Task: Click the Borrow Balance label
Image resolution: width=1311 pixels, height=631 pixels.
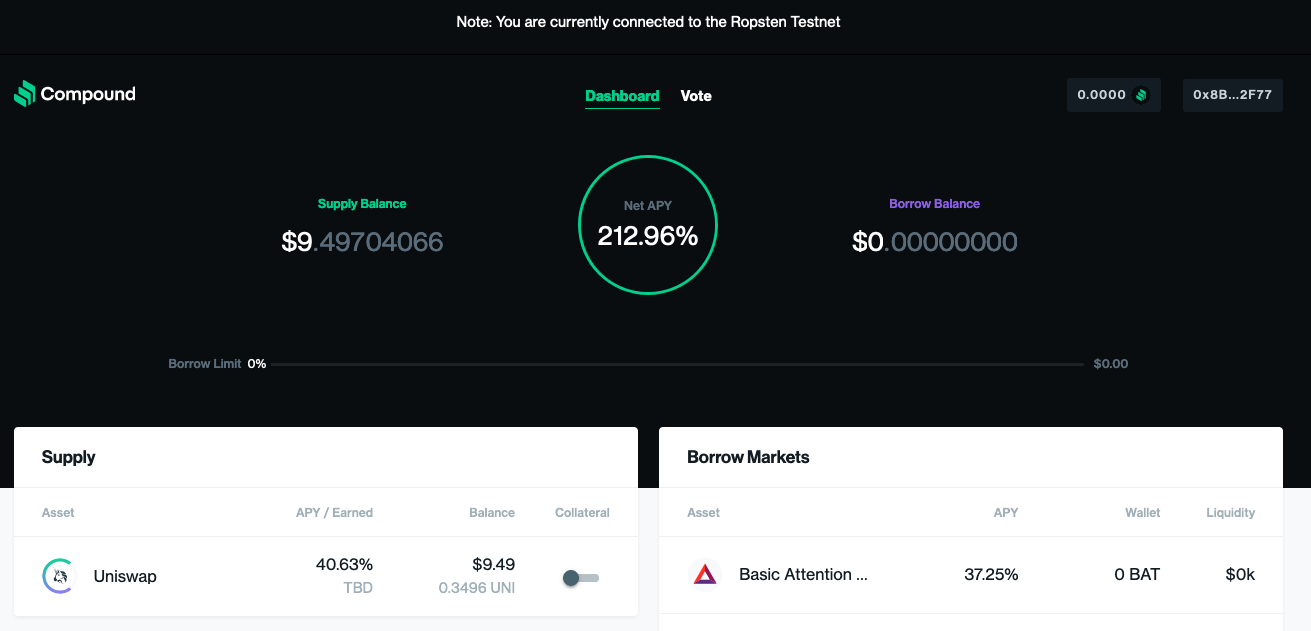Action: (934, 203)
